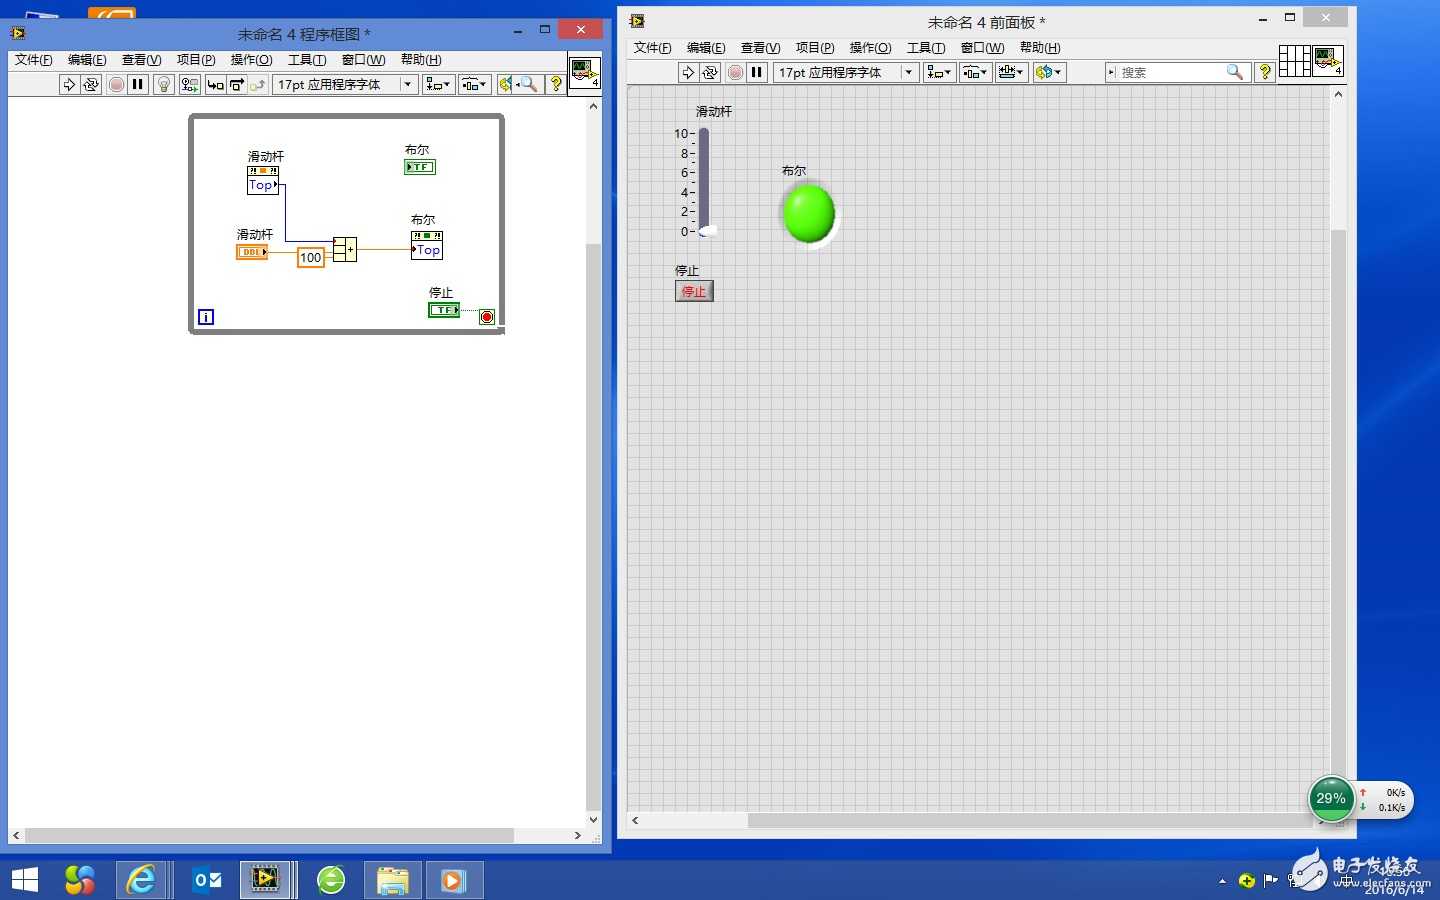Open File Explorer from taskbar
Image resolution: width=1440 pixels, height=900 pixels.
click(x=393, y=880)
